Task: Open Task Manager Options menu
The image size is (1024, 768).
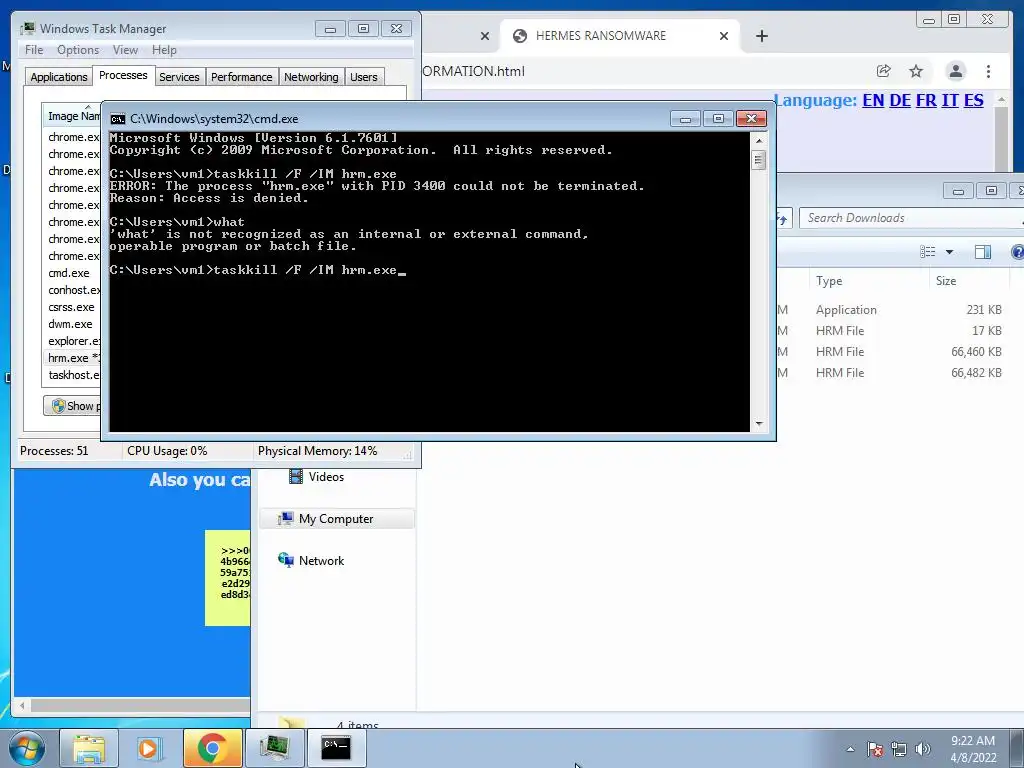Action: coord(78,50)
